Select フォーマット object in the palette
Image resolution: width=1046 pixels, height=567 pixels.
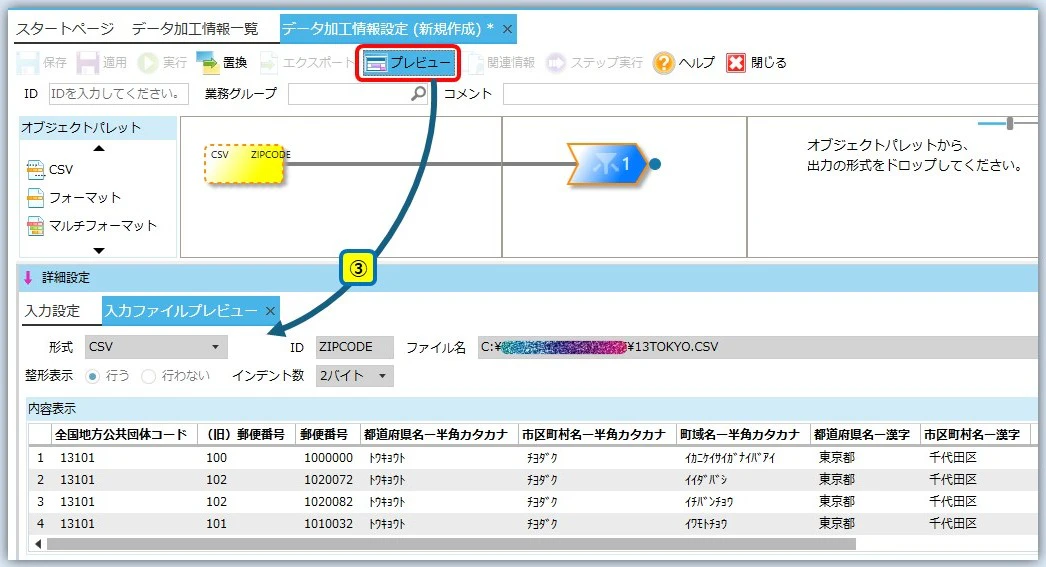pos(74,197)
